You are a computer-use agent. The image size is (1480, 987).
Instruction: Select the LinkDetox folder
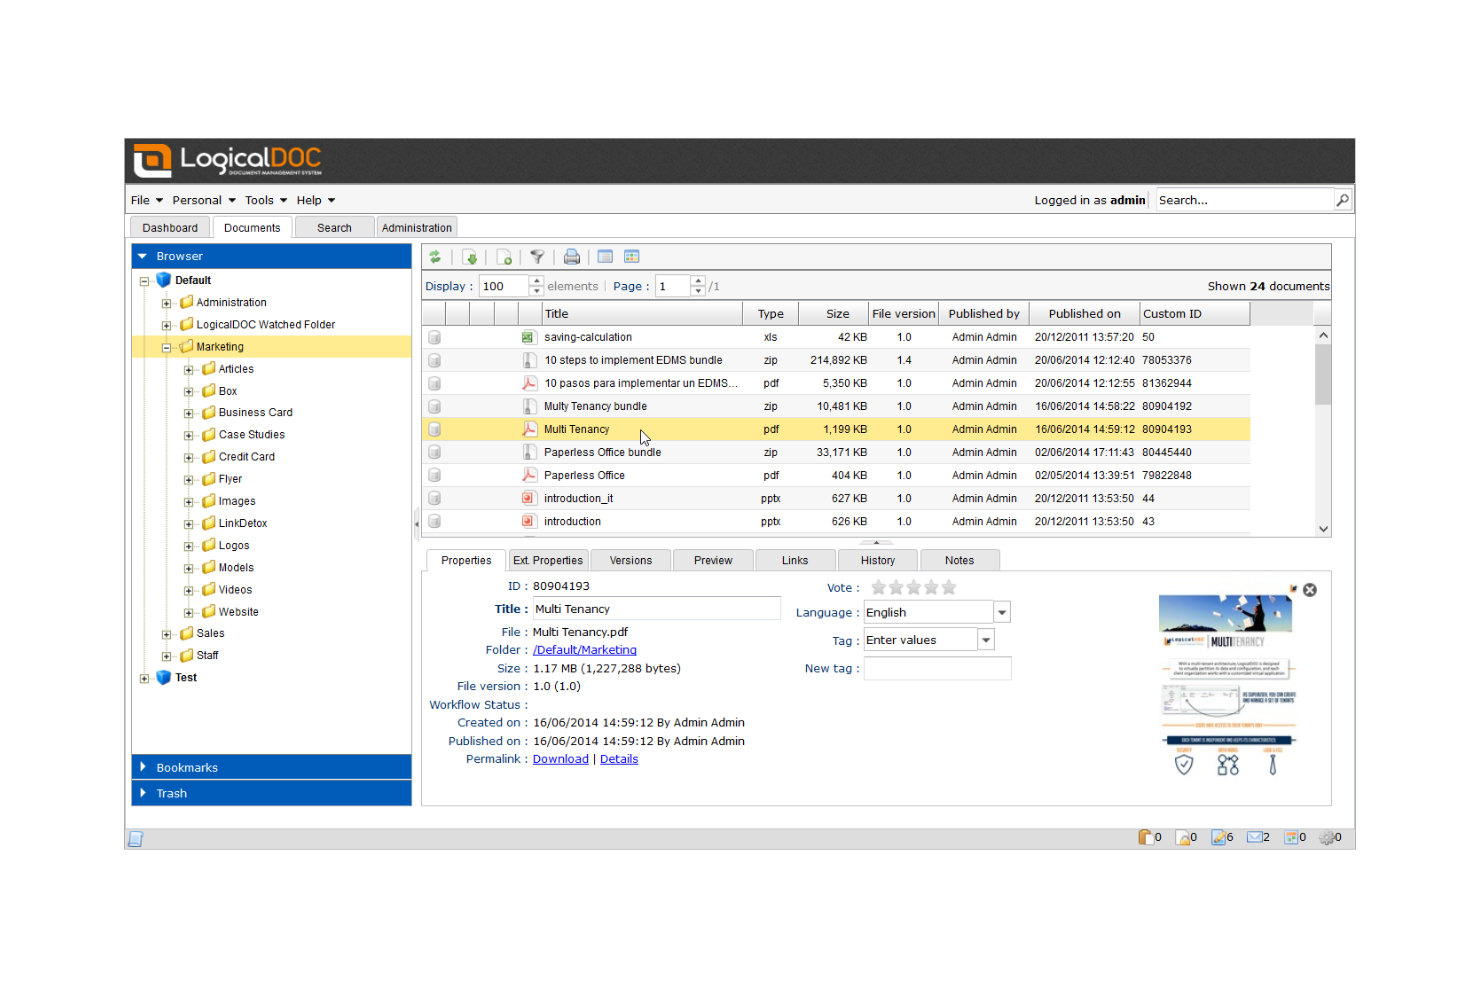tap(243, 523)
